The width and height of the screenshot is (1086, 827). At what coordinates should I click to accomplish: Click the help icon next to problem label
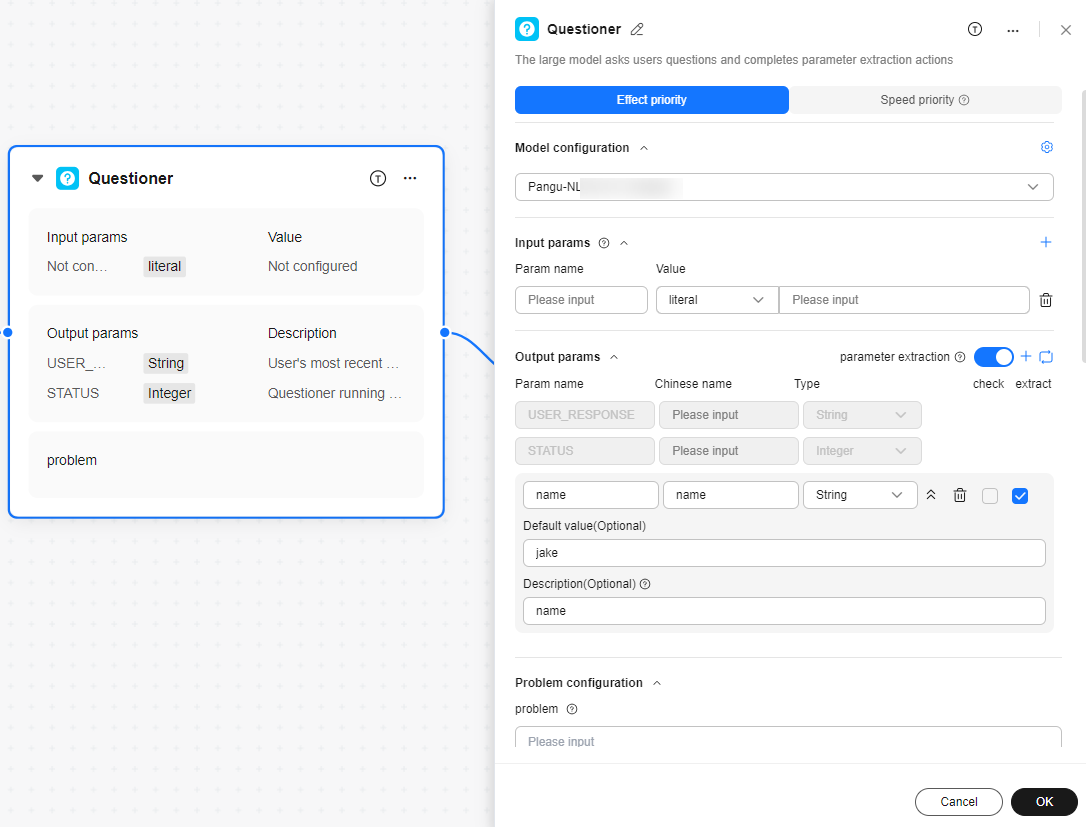tap(572, 709)
